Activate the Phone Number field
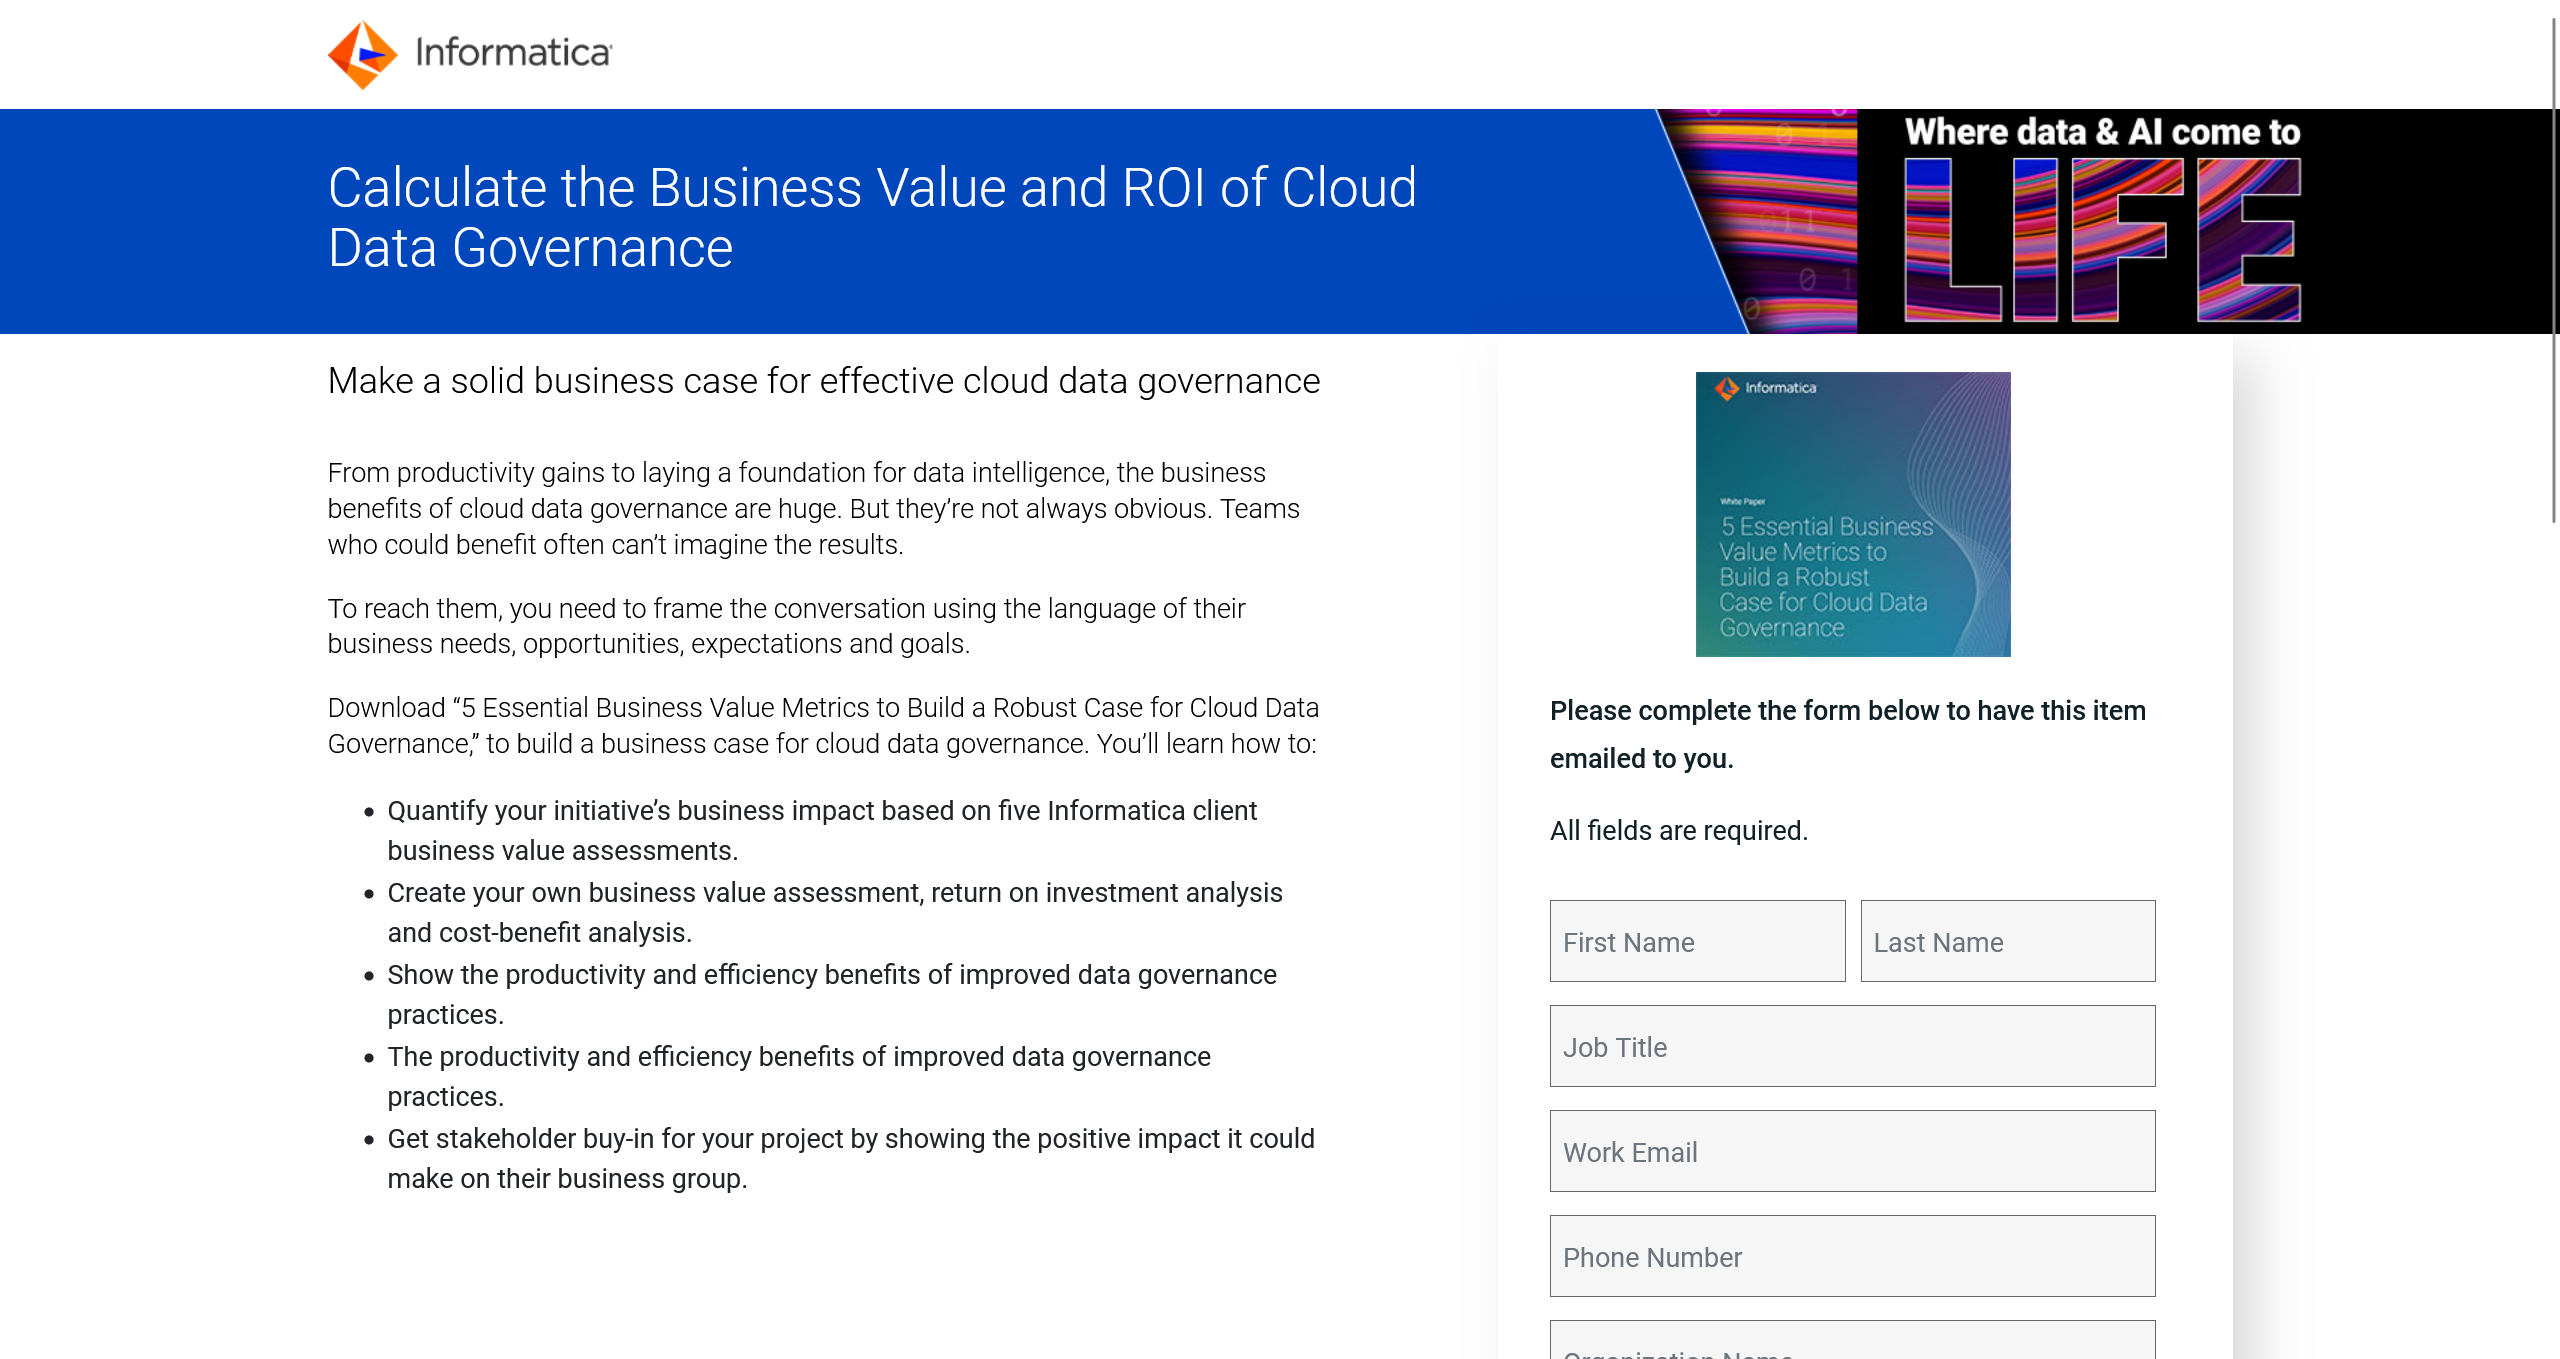Screen dimensions: 2560x1359 click(1853, 1256)
